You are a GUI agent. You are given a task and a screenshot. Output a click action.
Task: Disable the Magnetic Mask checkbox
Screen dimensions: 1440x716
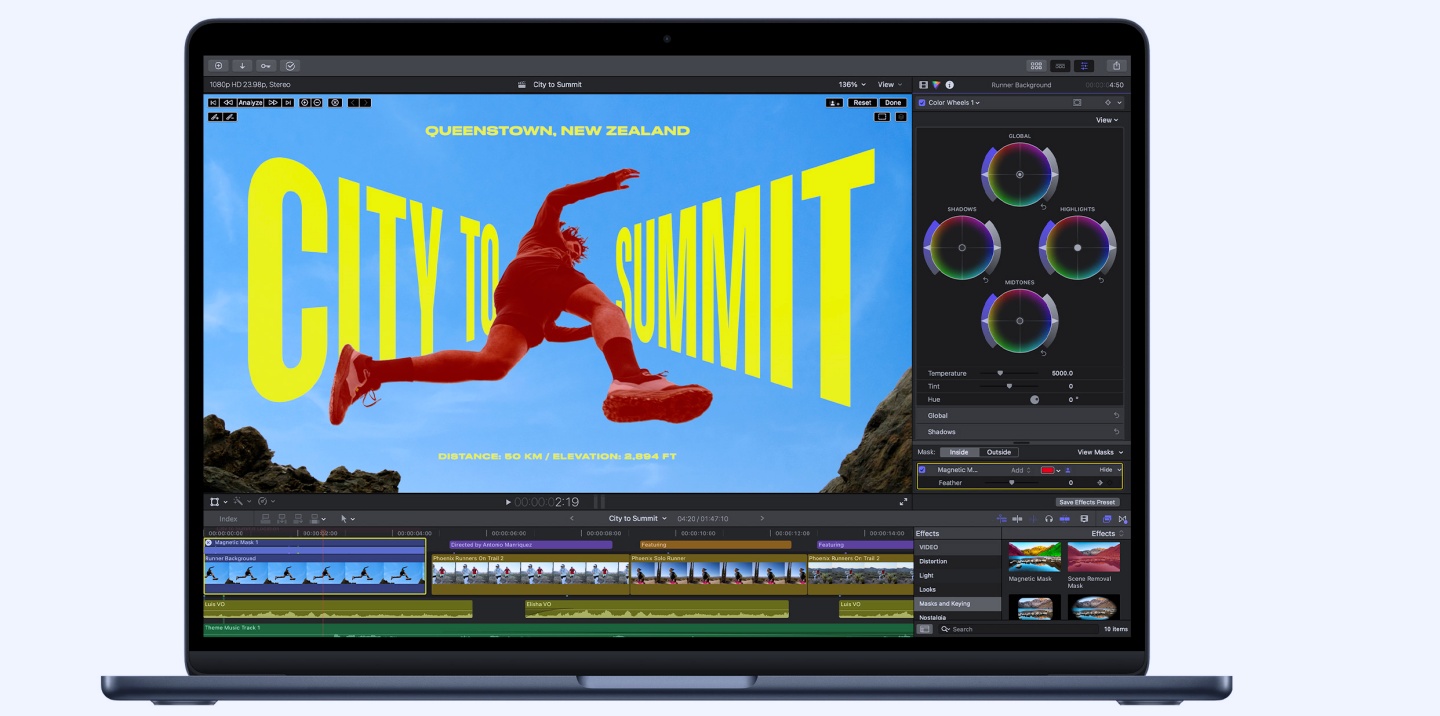point(922,470)
